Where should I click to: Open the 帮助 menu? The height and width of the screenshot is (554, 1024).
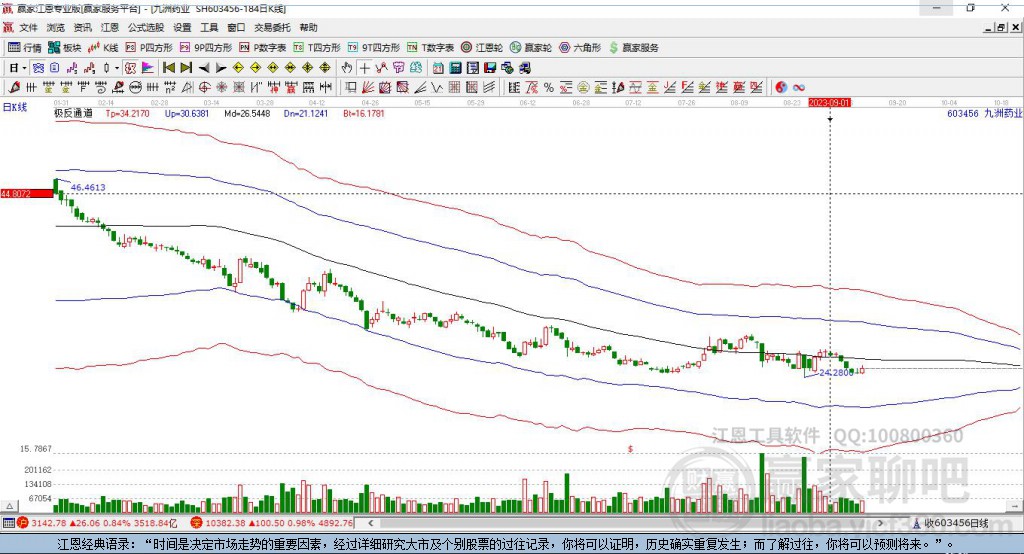(308, 27)
